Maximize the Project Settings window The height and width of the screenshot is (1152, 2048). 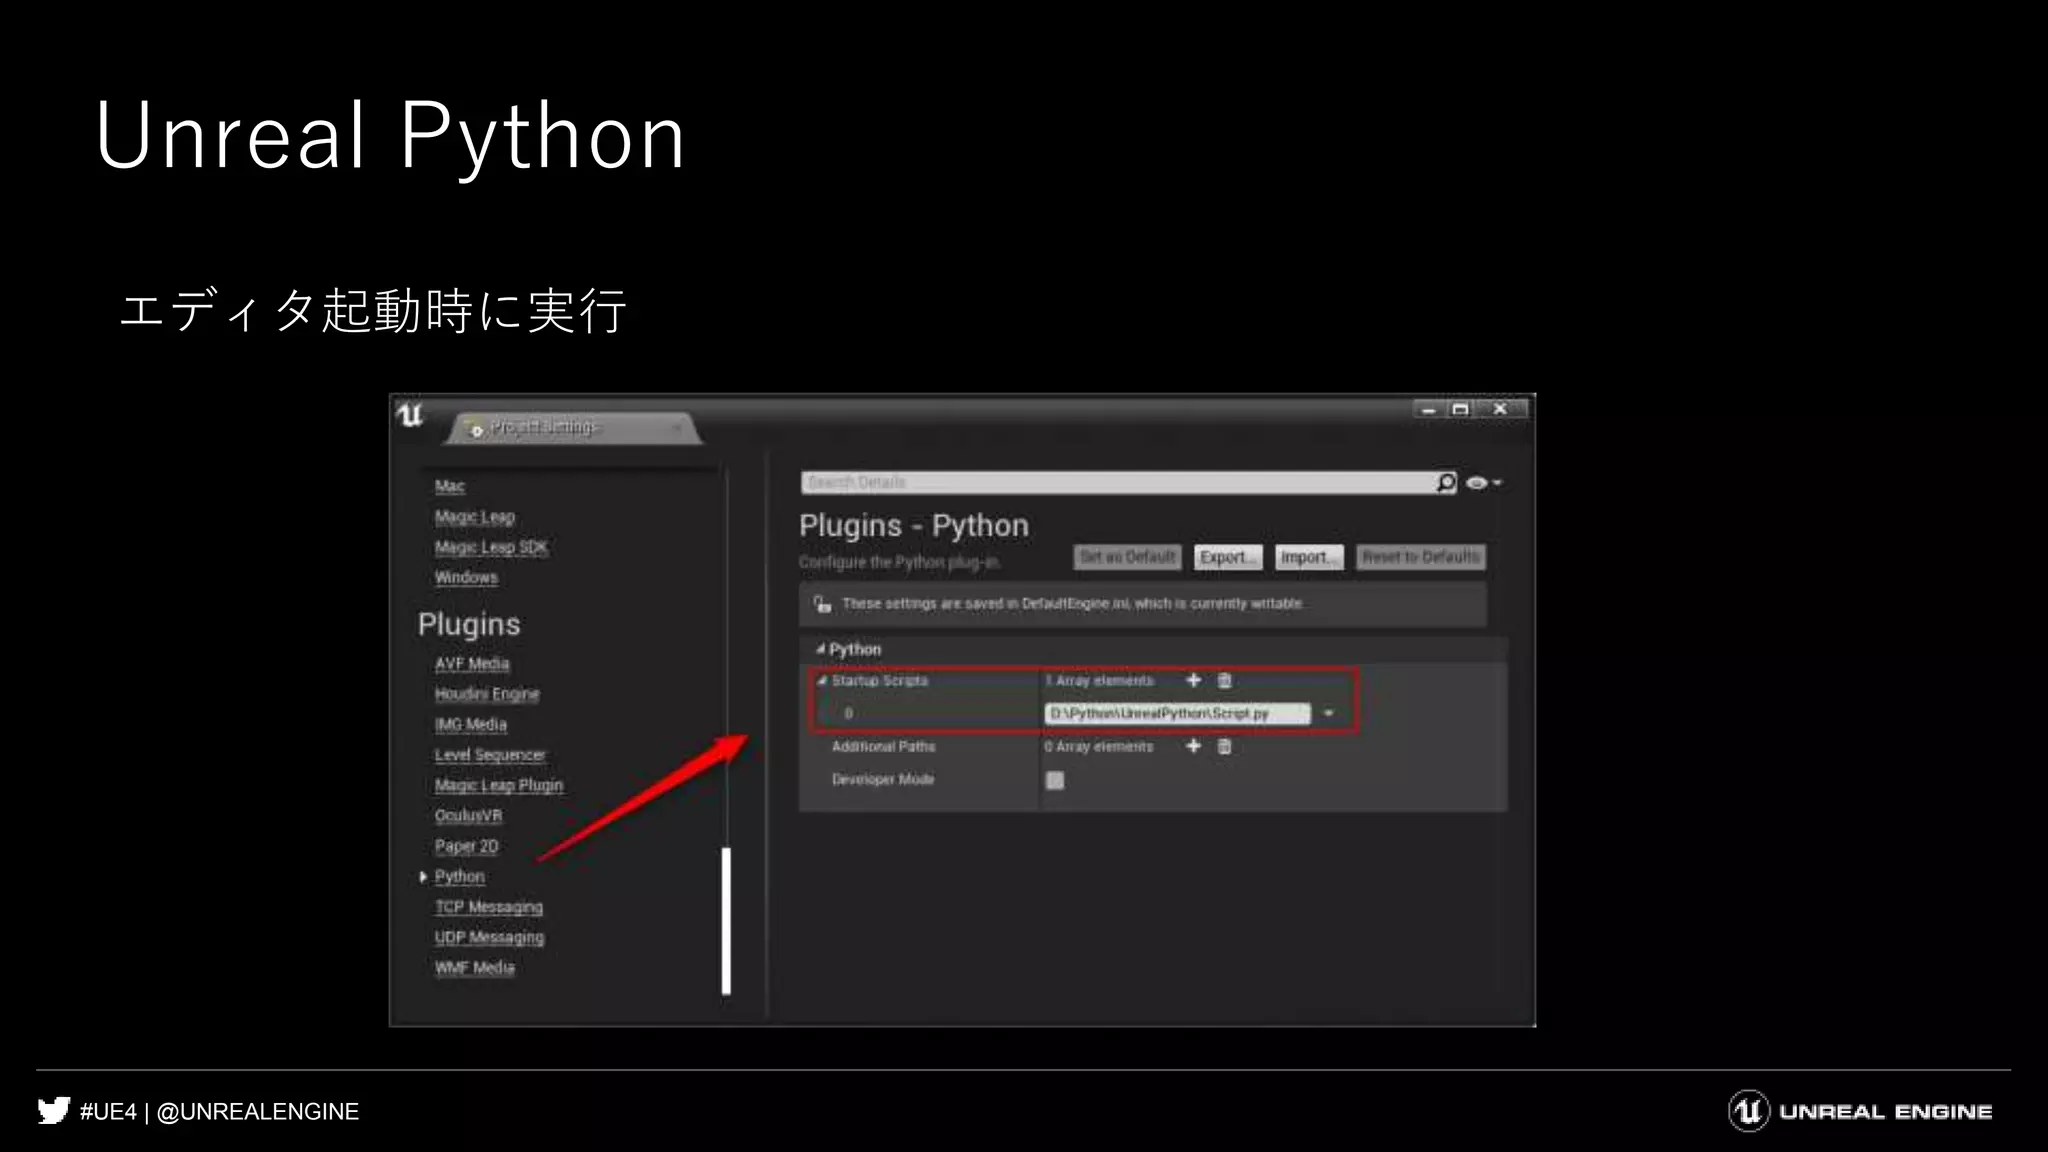tap(1461, 409)
